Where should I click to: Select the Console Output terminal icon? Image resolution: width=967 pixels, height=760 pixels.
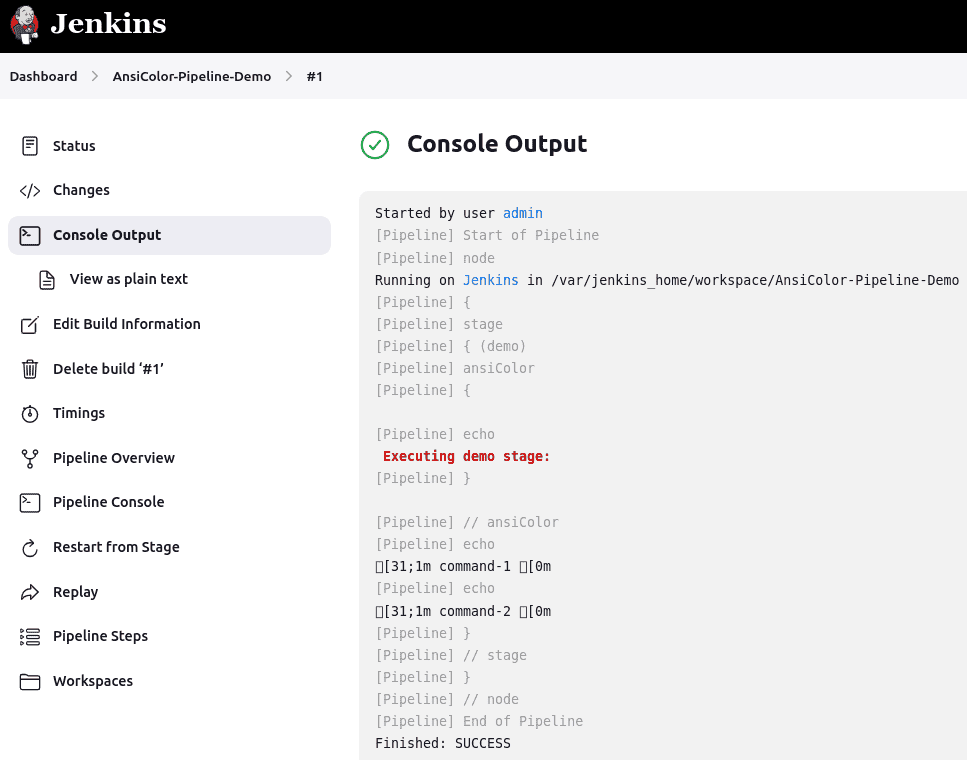pyautogui.click(x=30, y=235)
